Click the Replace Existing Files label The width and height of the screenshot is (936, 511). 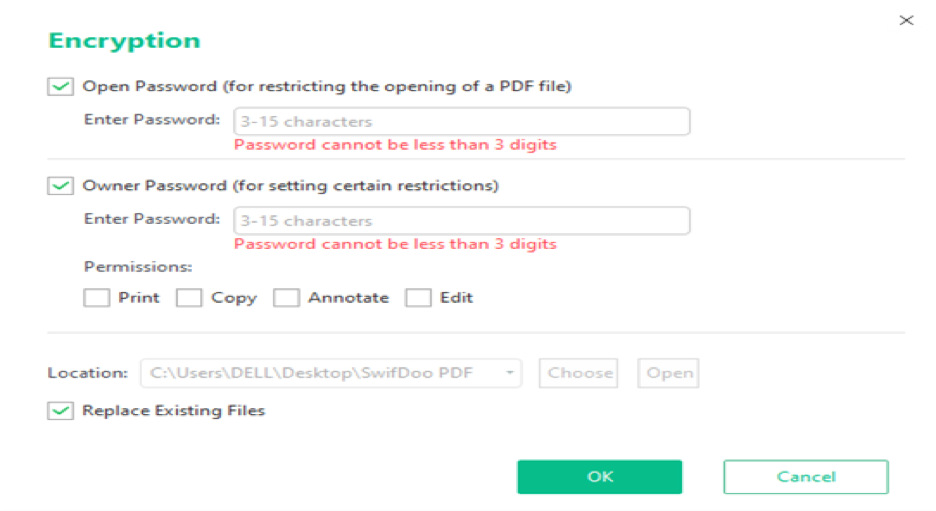point(173,411)
